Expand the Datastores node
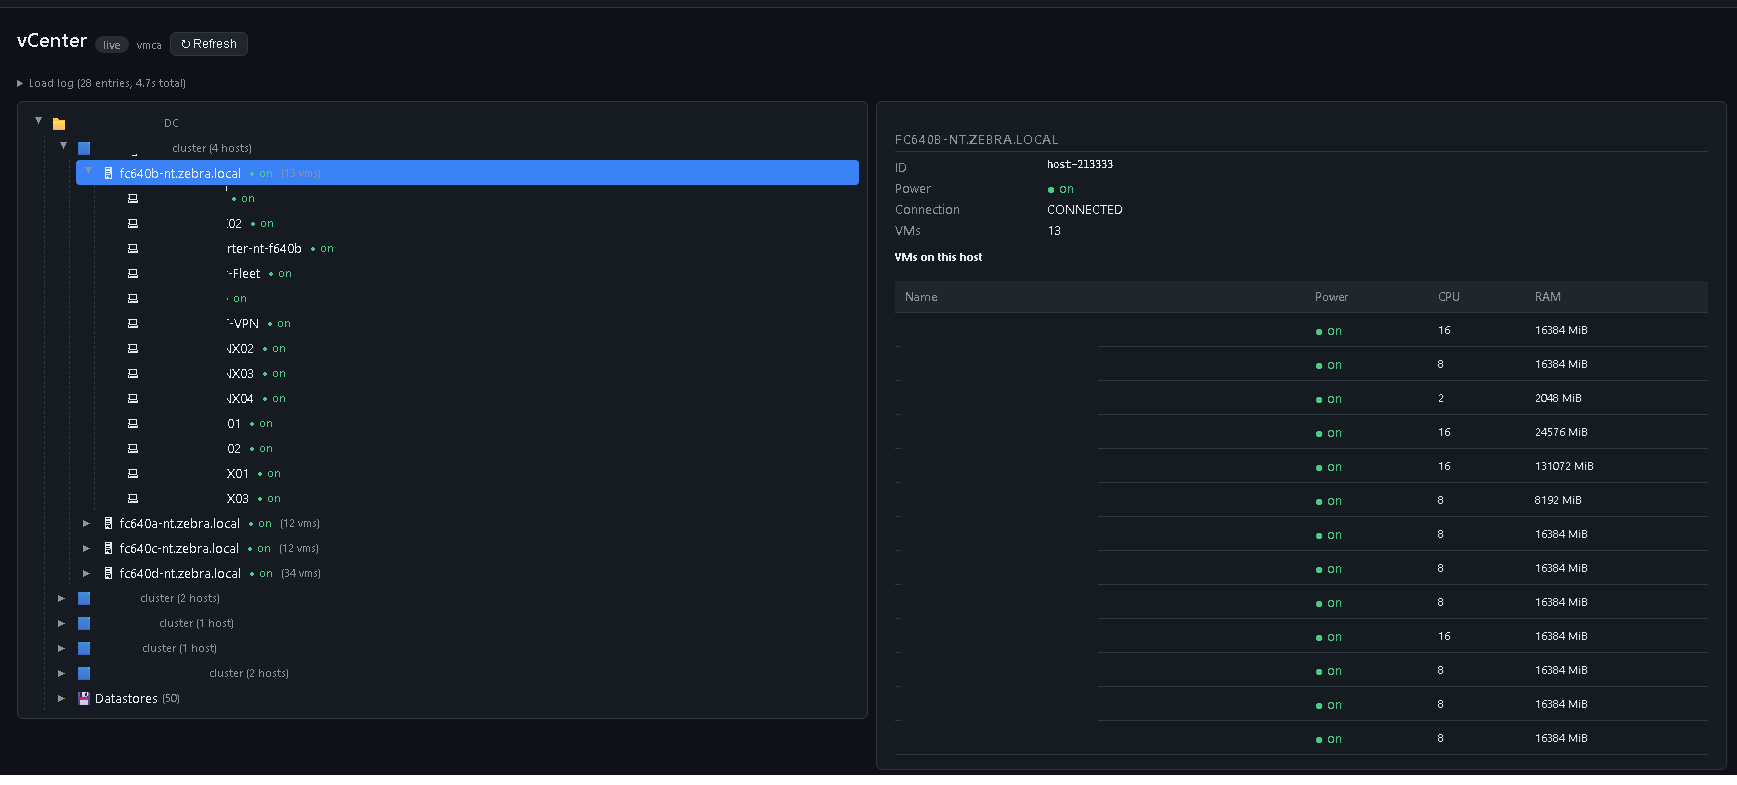 tap(61, 698)
